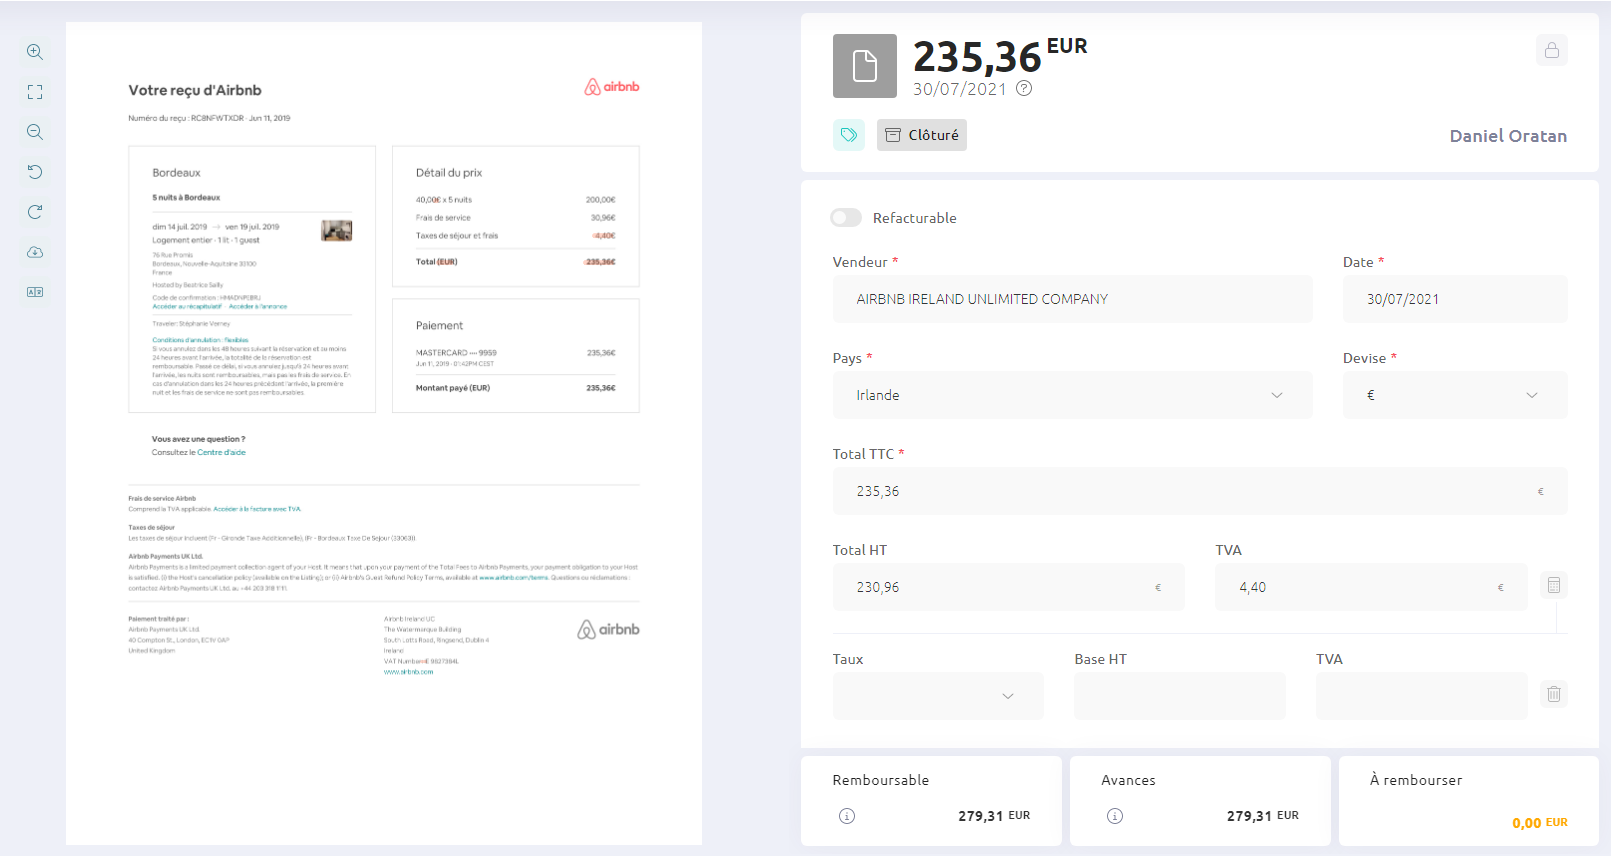Click the empty TVA field in rate row

tap(1422, 696)
